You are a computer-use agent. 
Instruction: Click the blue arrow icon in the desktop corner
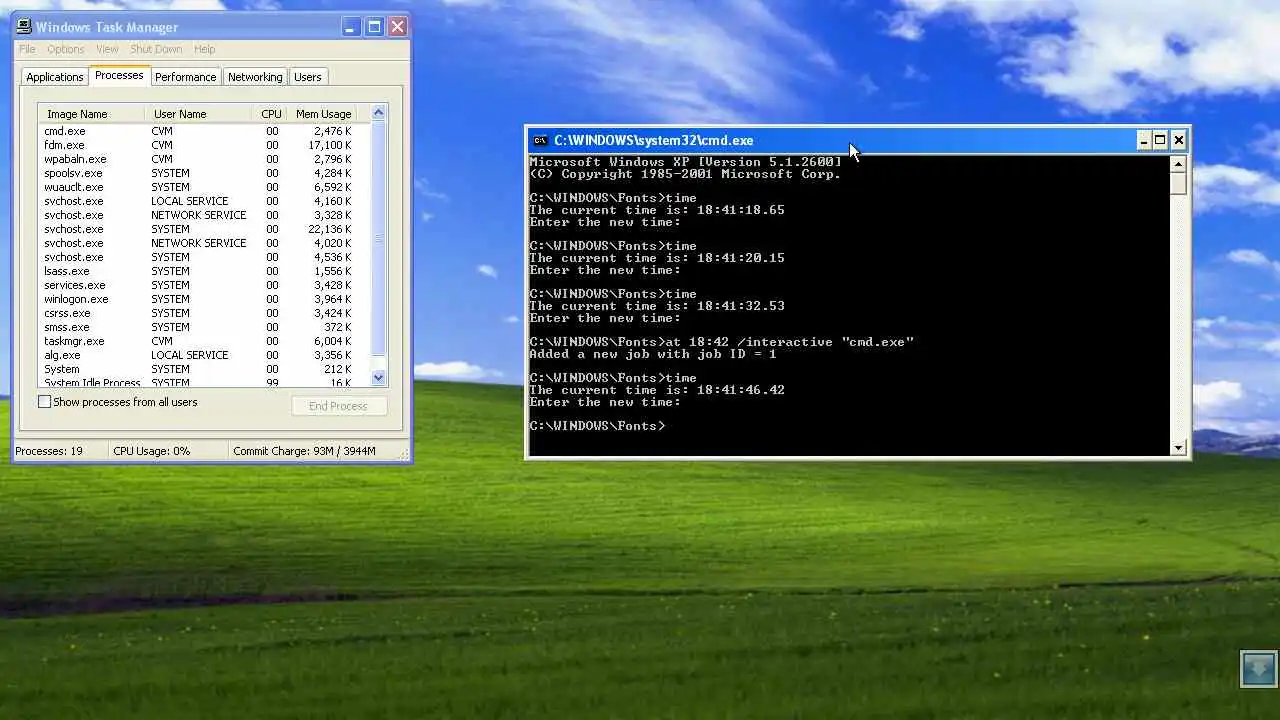(x=1259, y=668)
